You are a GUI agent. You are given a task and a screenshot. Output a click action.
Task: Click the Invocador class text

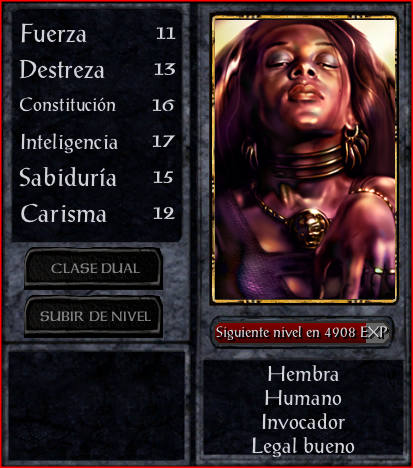pos(303,422)
